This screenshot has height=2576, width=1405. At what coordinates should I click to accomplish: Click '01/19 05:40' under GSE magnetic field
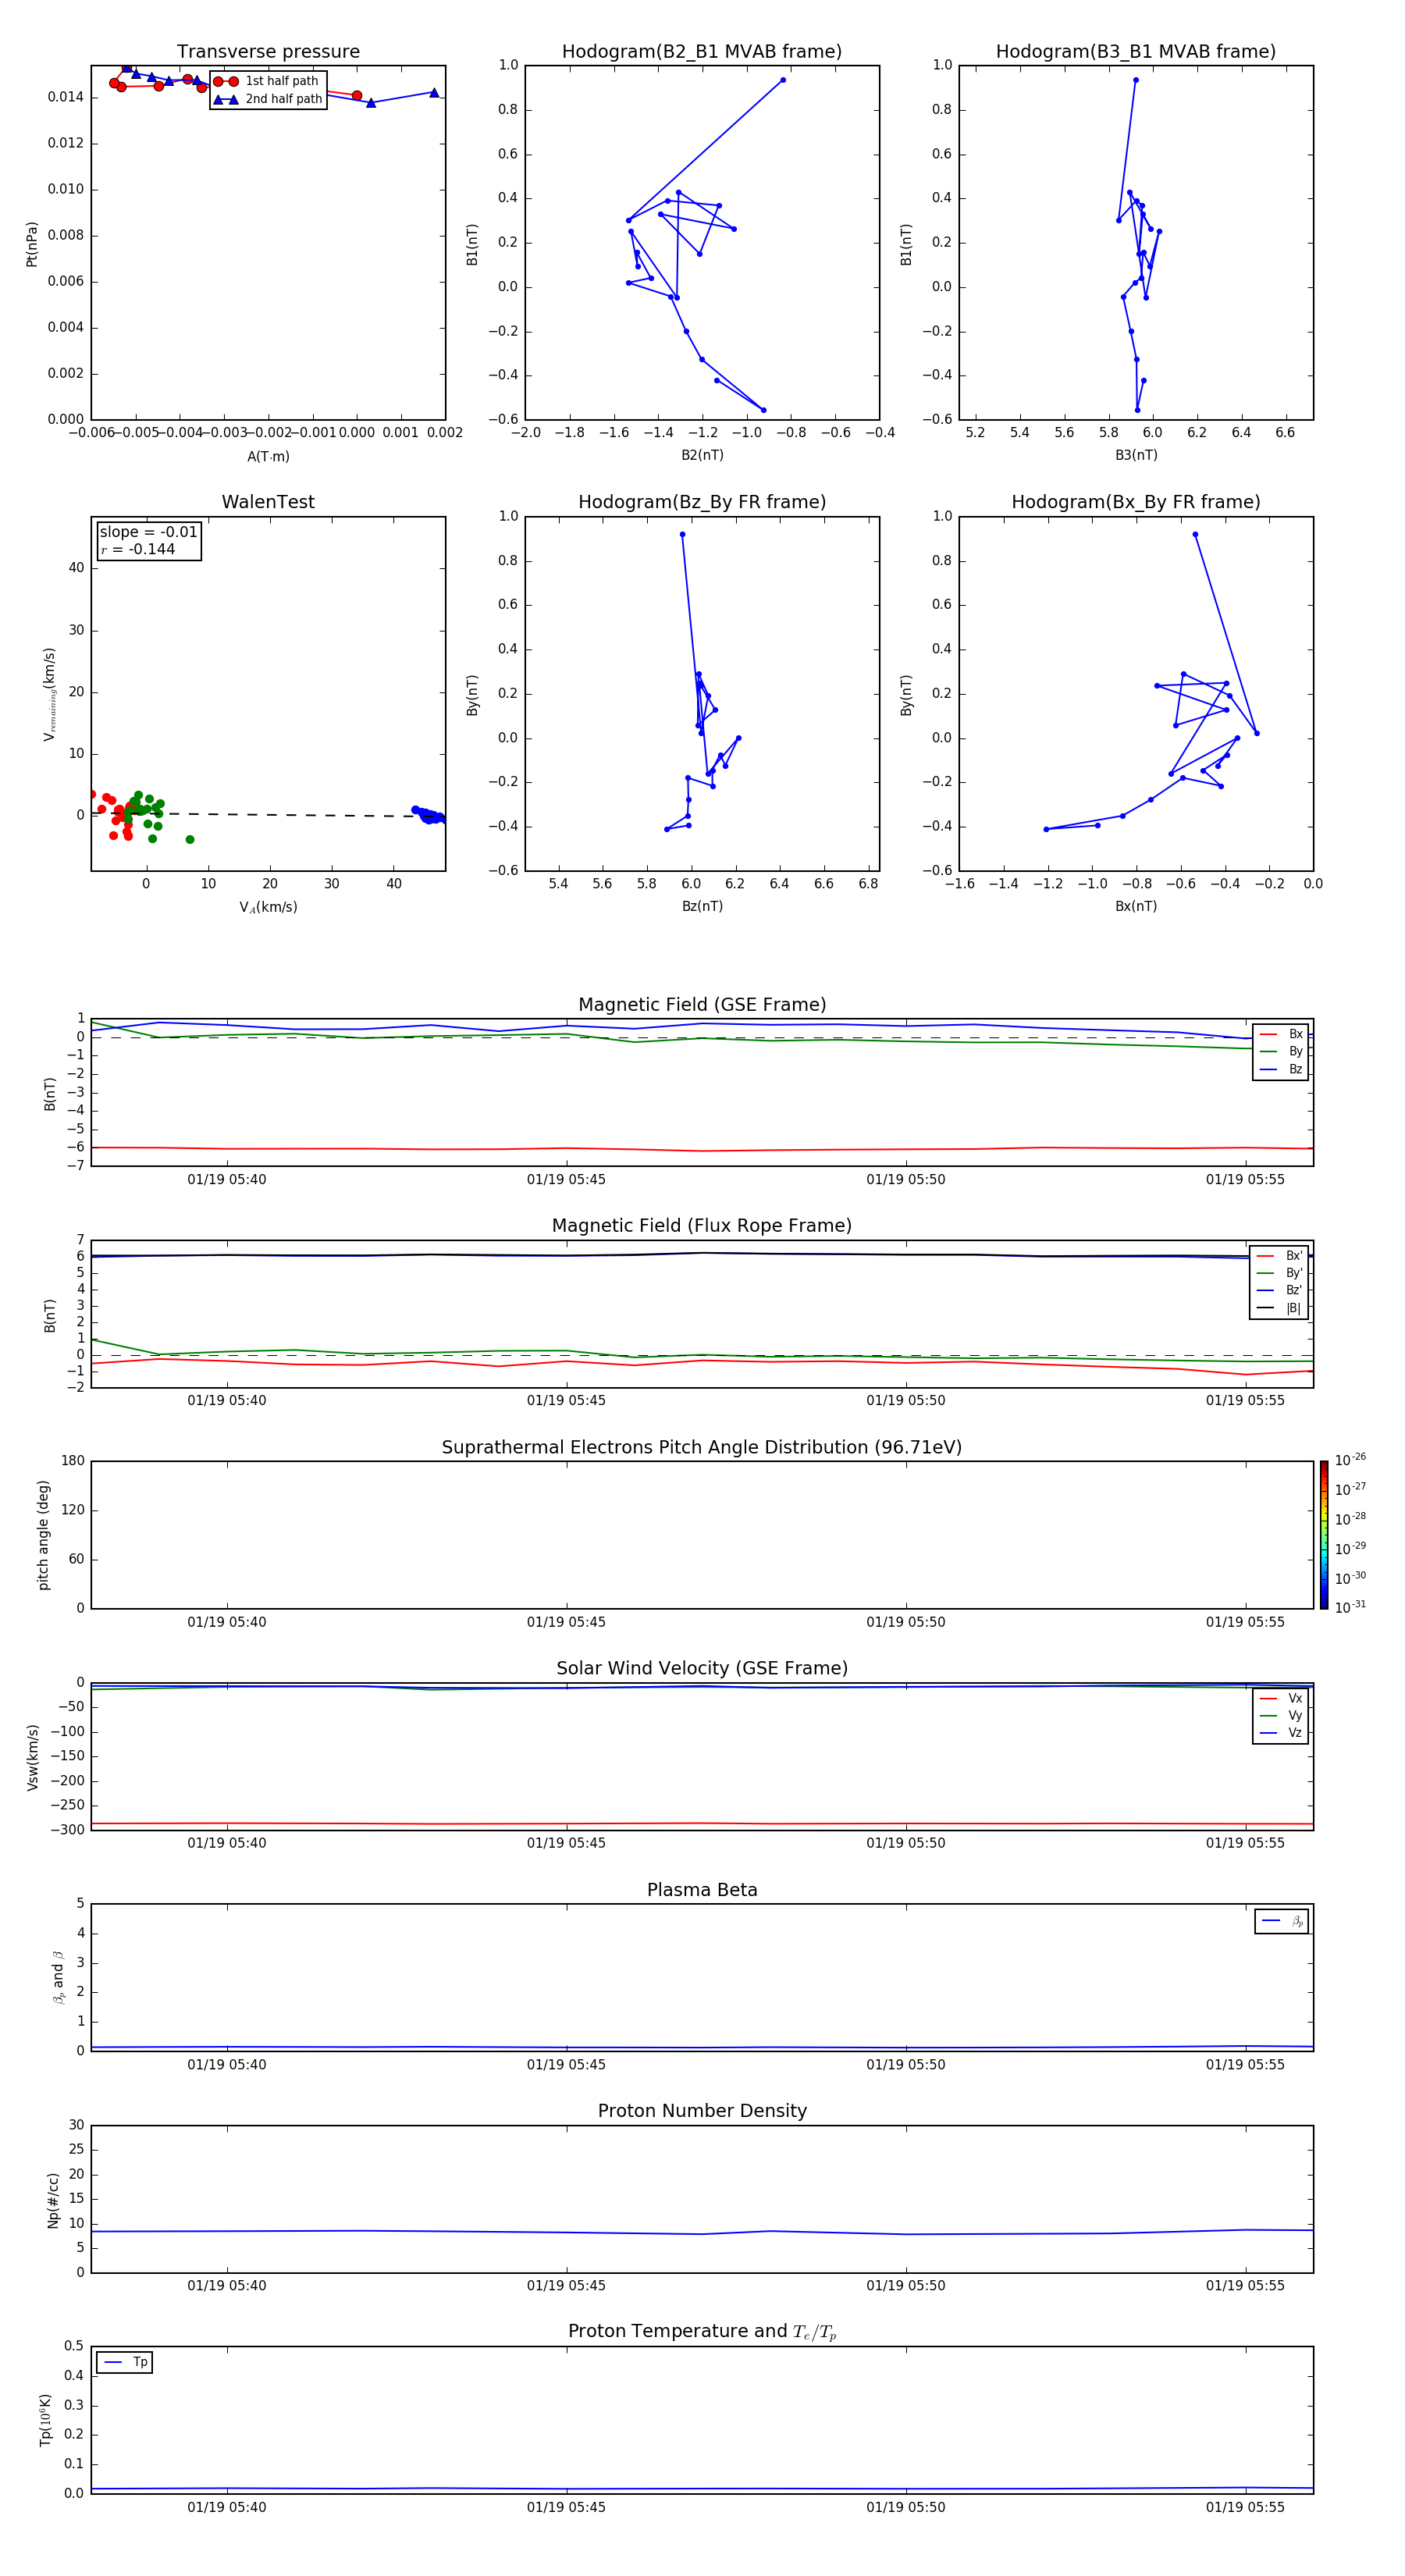pyautogui.click(x=227, y=1180)
